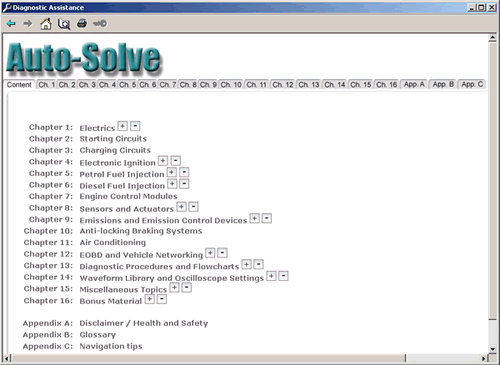This screenshot has height=365, width=500.
Task: Expand Miscellaneous Topics with plus
Action: pos(174,288)
